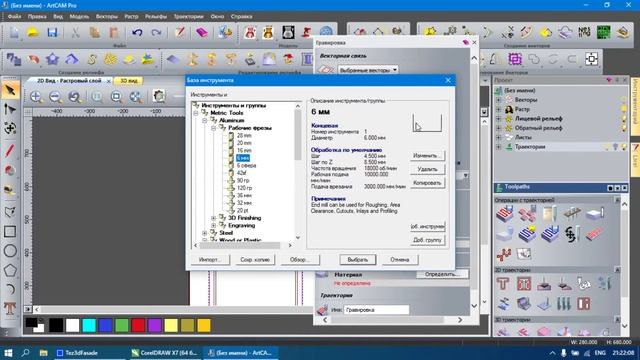Viewport: 640px width, 360px height.
Task: Click the Zoom Out magnifier icon
Action: (x=56, y=97)
